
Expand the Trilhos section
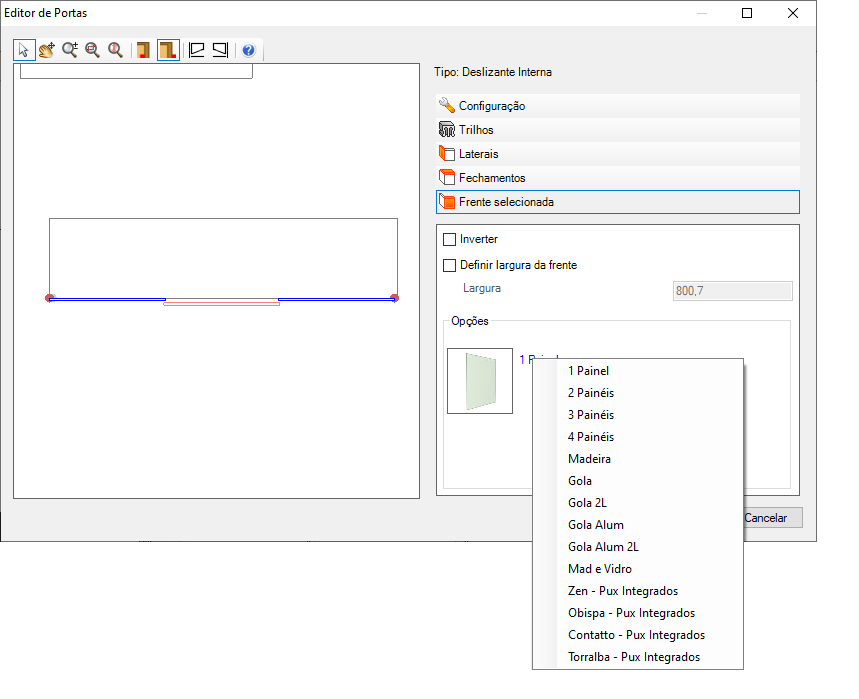tap(618, 130)
